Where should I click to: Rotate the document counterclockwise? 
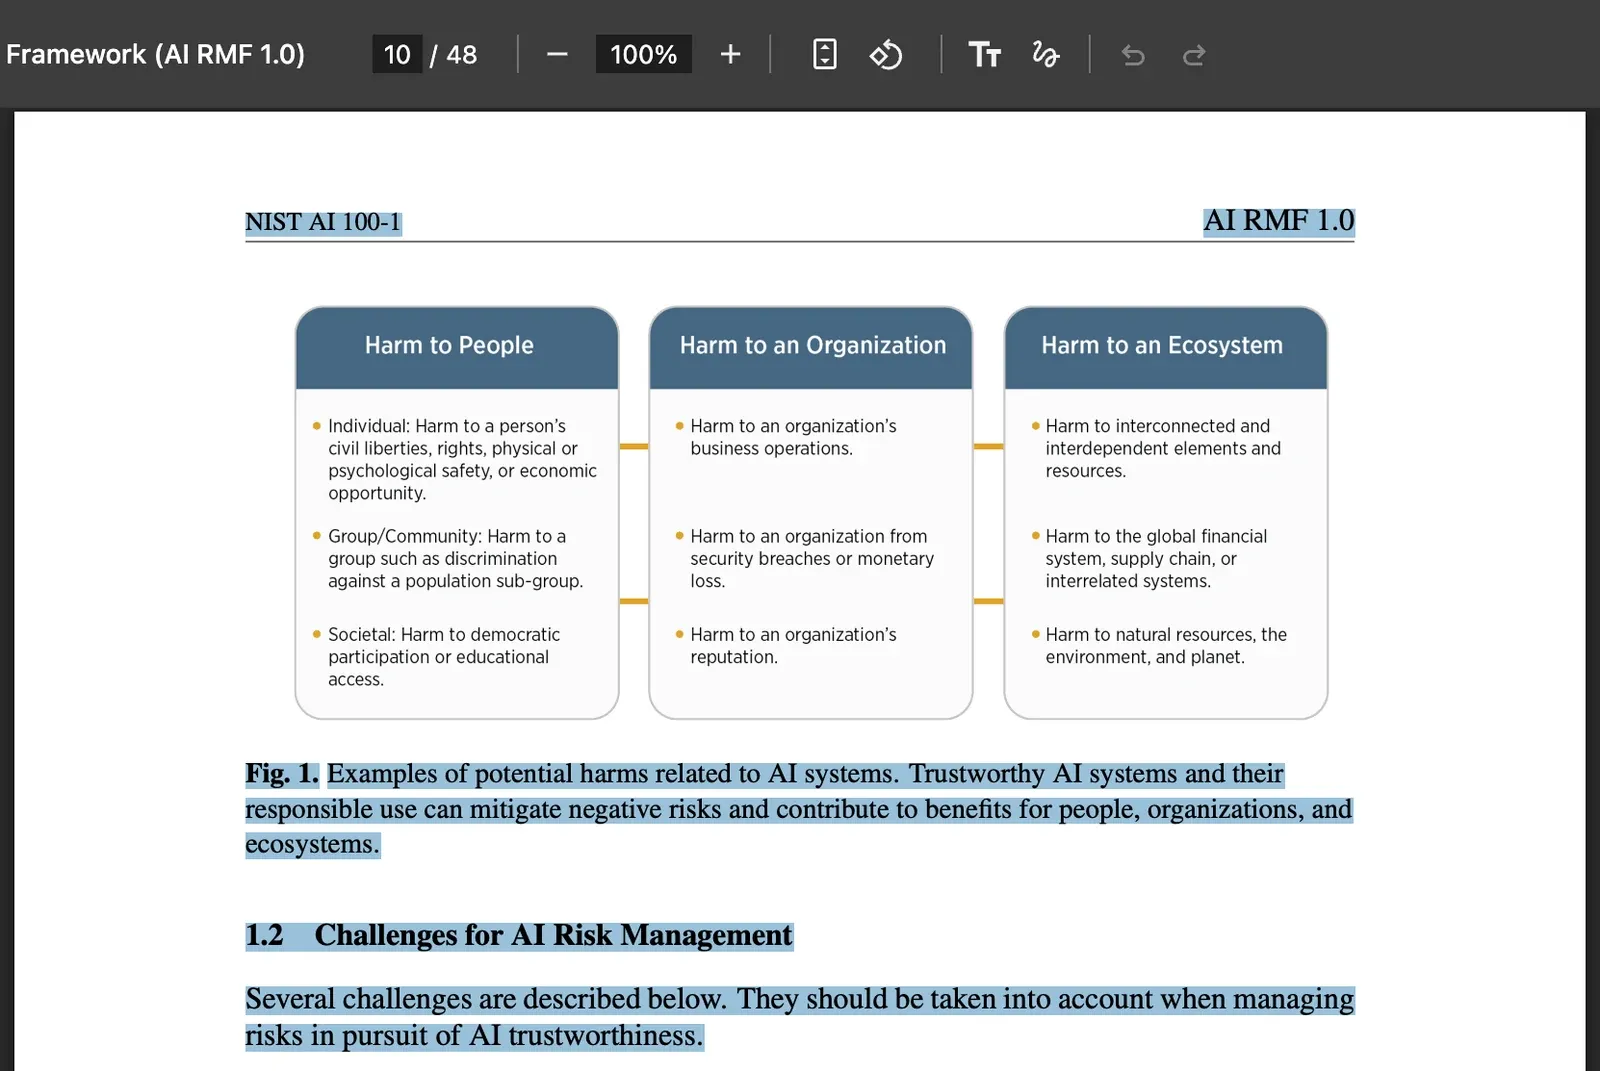[886, 54]
